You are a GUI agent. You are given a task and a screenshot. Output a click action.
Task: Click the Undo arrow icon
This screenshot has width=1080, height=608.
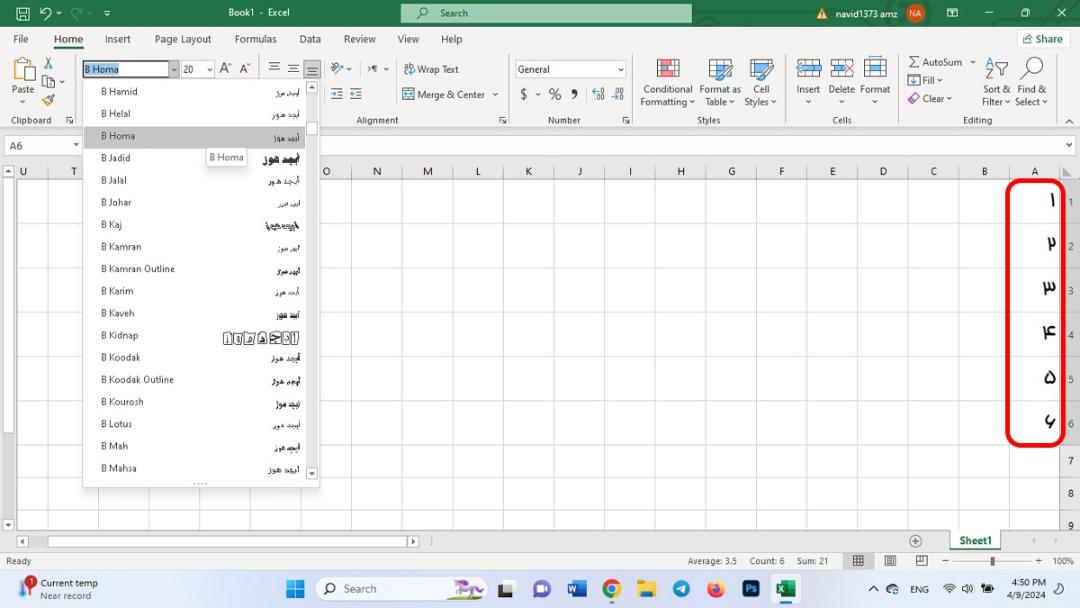pos(45,13)
